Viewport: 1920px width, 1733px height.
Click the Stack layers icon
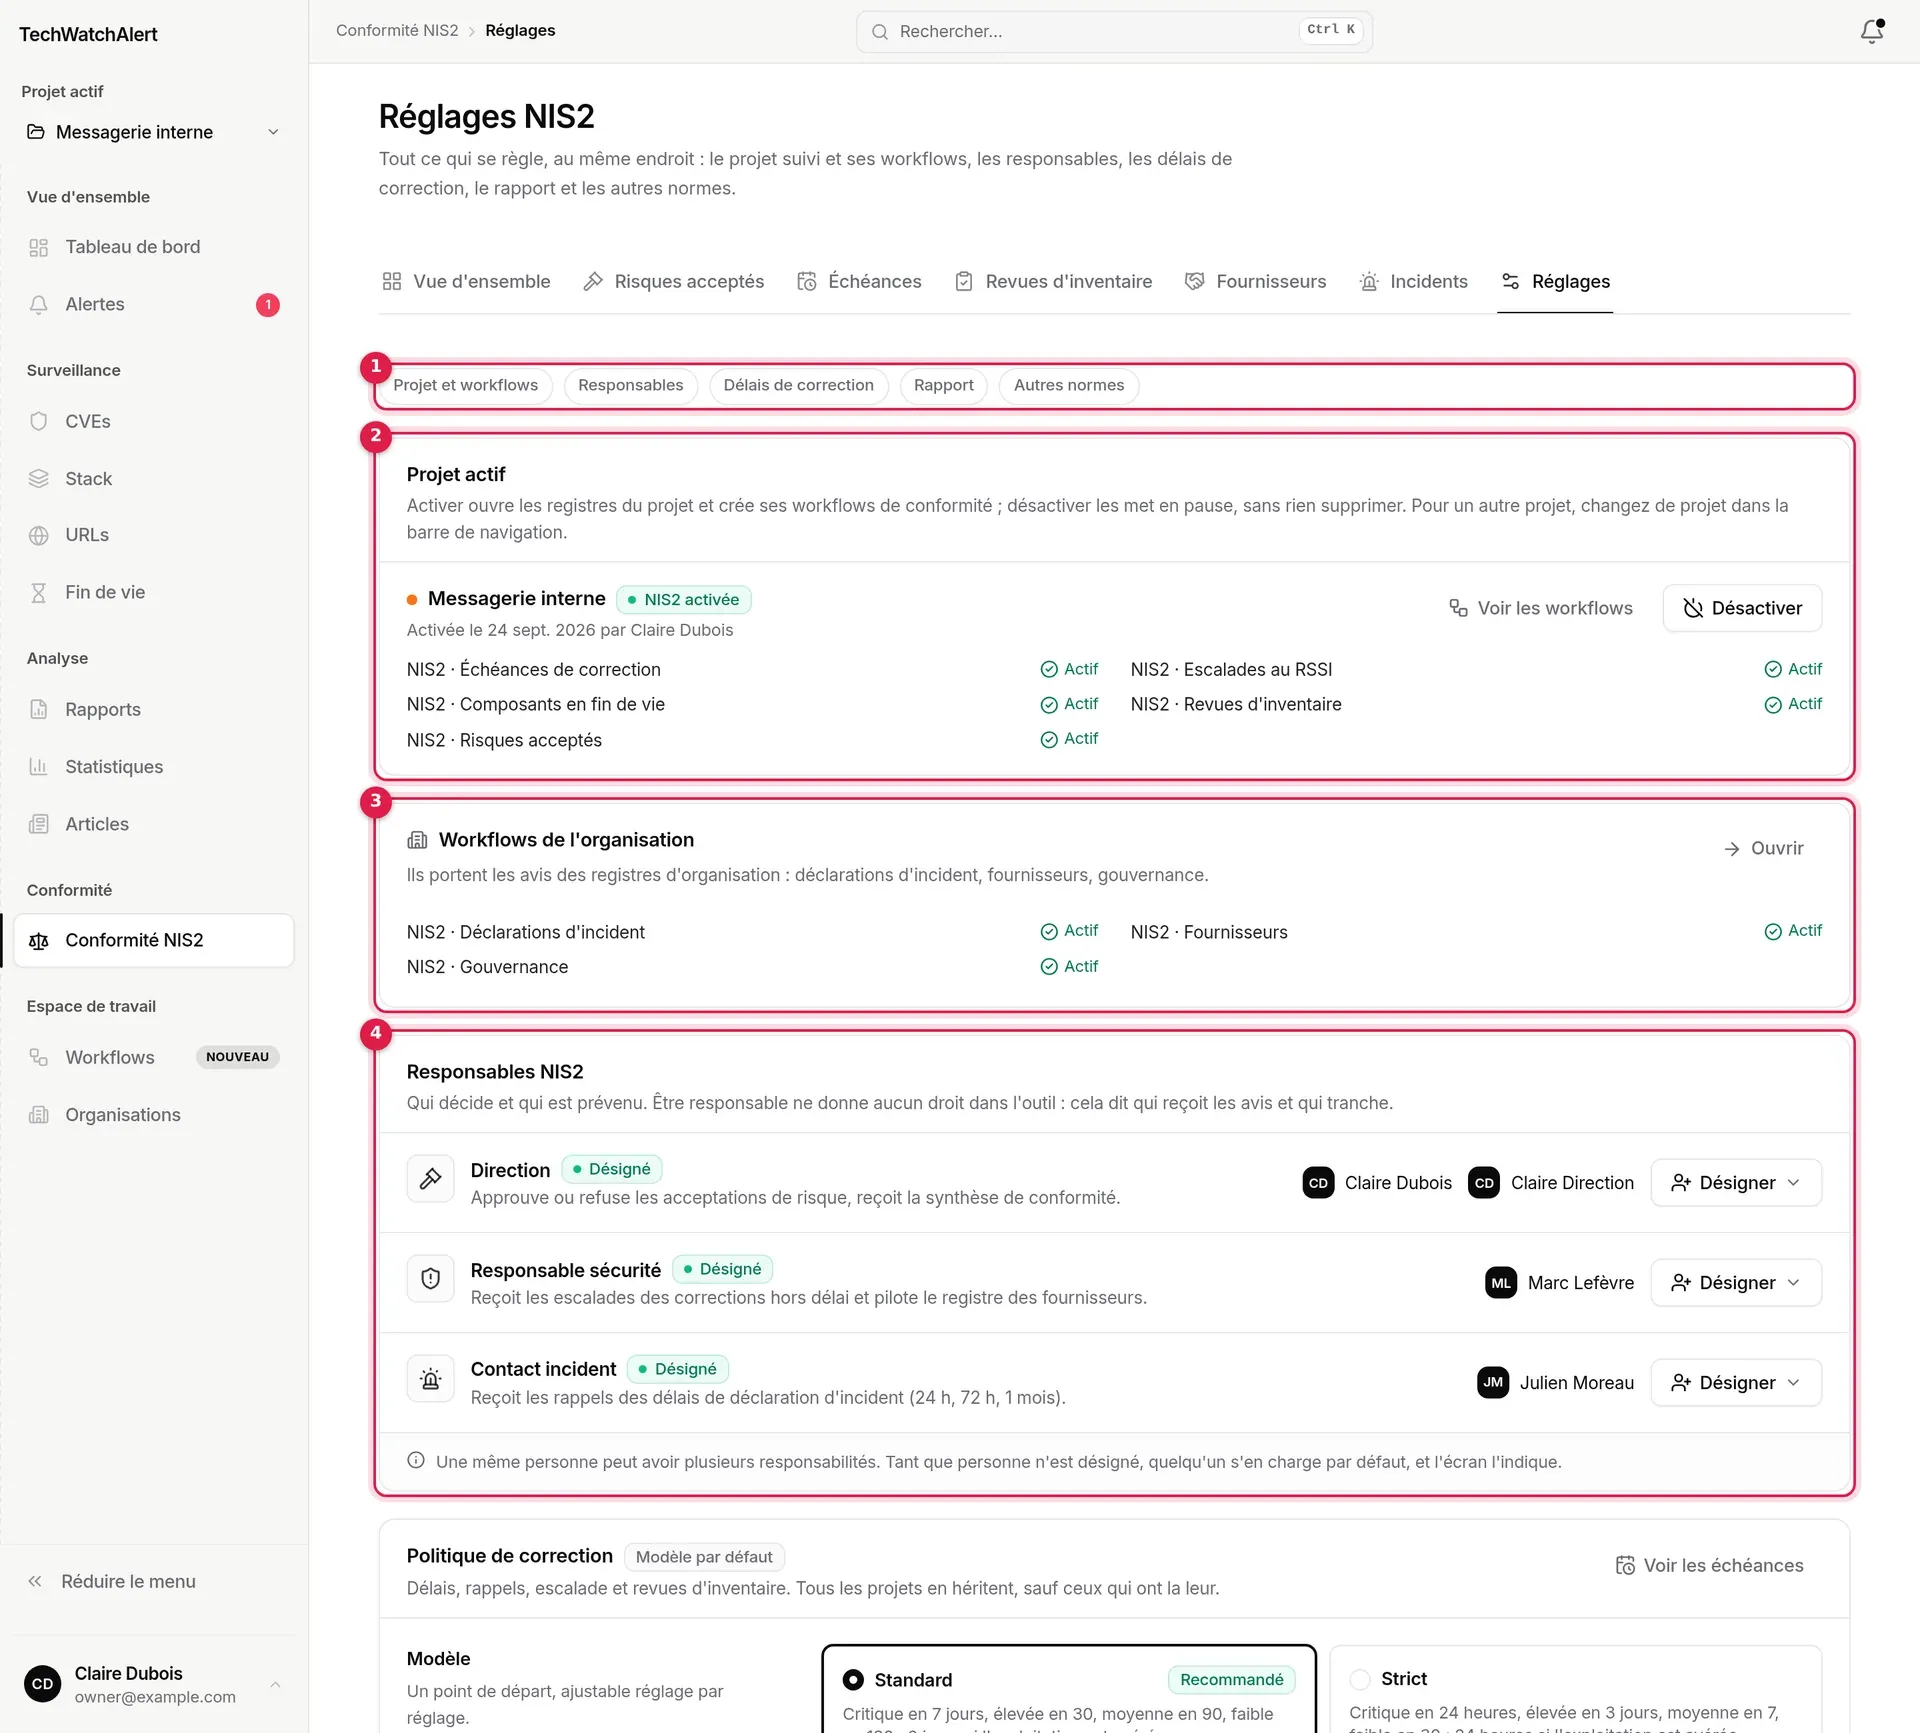(39, 479)
